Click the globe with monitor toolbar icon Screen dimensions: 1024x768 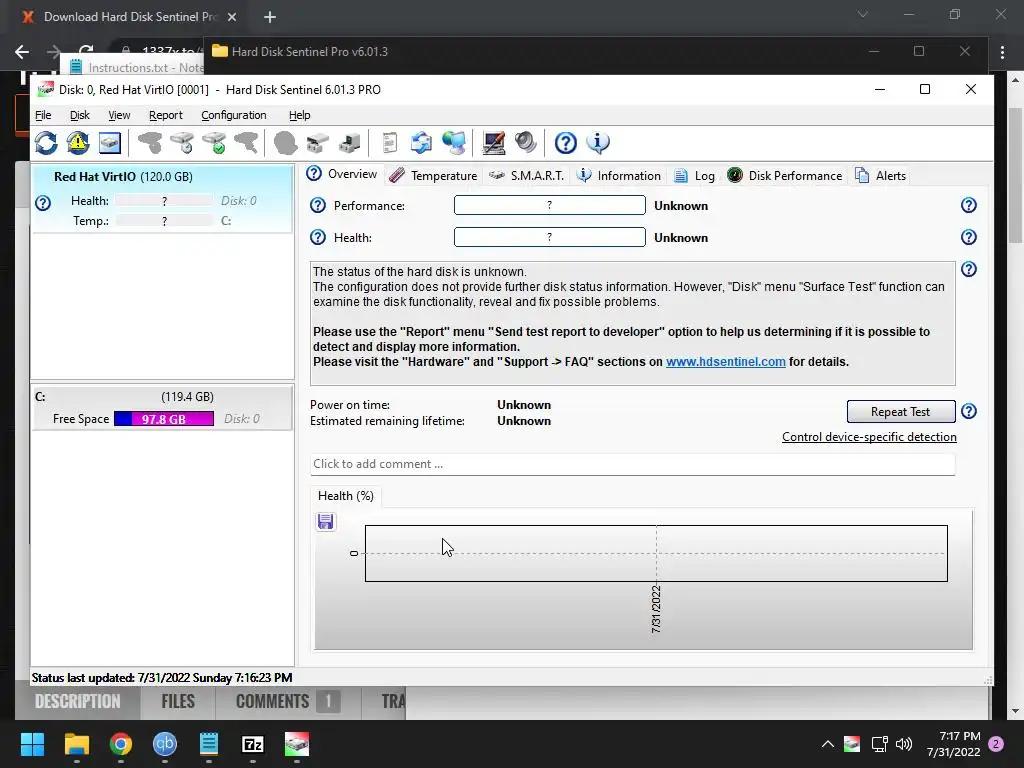(x=454, y=142)
